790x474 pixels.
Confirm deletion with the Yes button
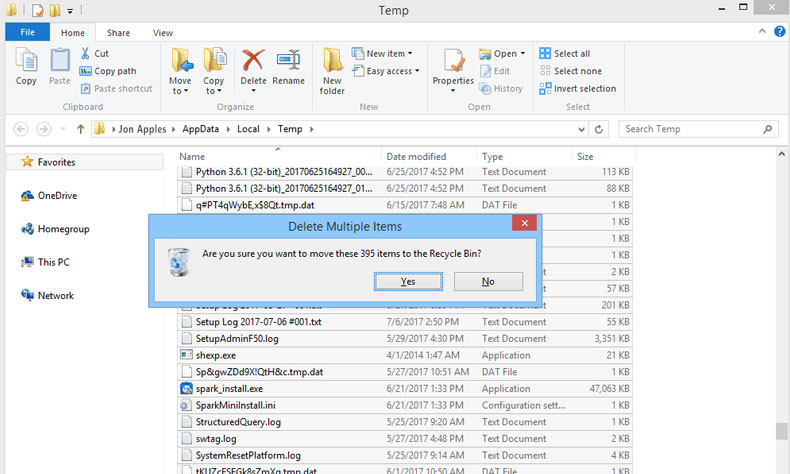click(408, 282)
